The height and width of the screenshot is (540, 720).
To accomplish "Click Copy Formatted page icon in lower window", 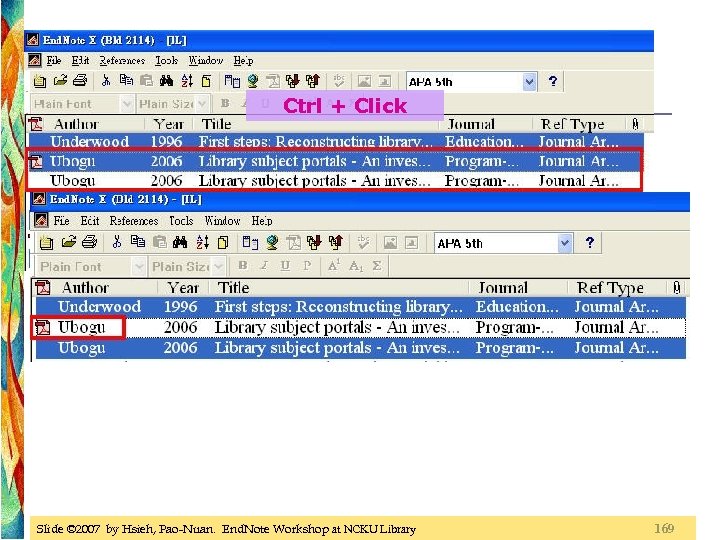I will 223,242.
